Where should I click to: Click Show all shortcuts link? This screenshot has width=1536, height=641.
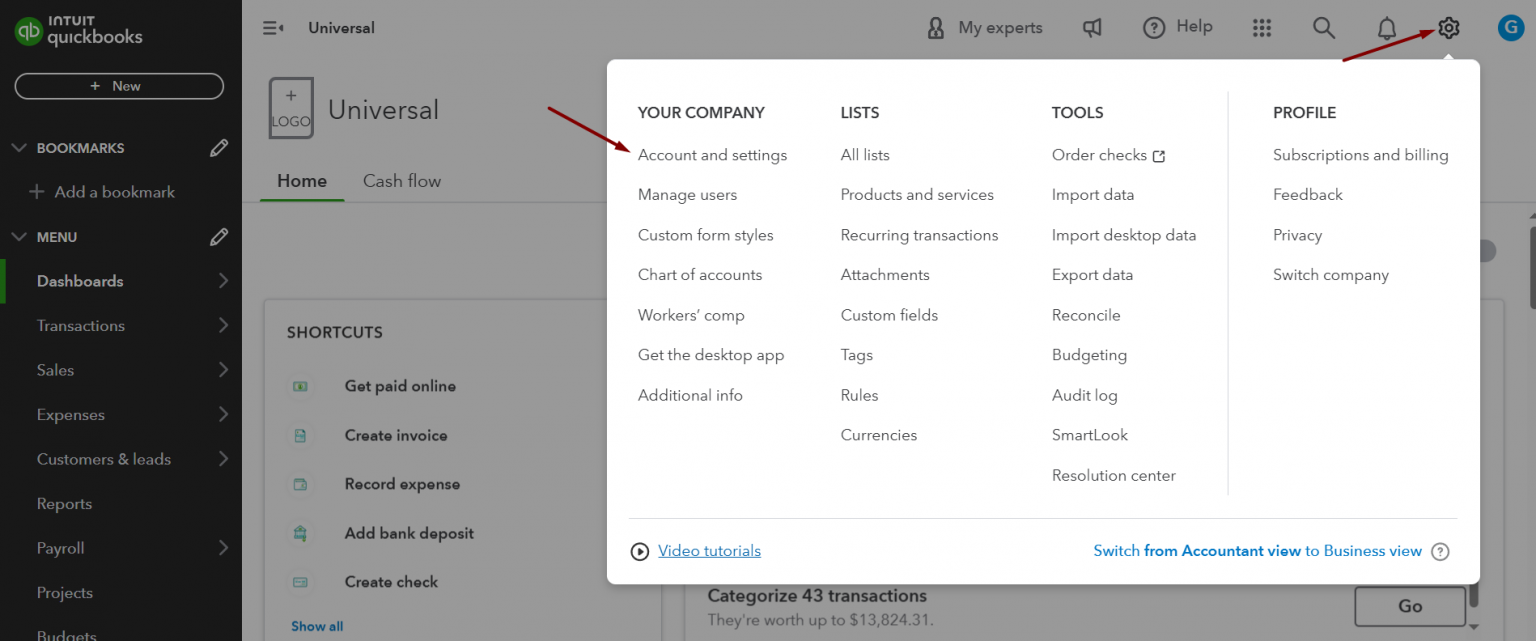pyautogui.click(x=317, y=626)
